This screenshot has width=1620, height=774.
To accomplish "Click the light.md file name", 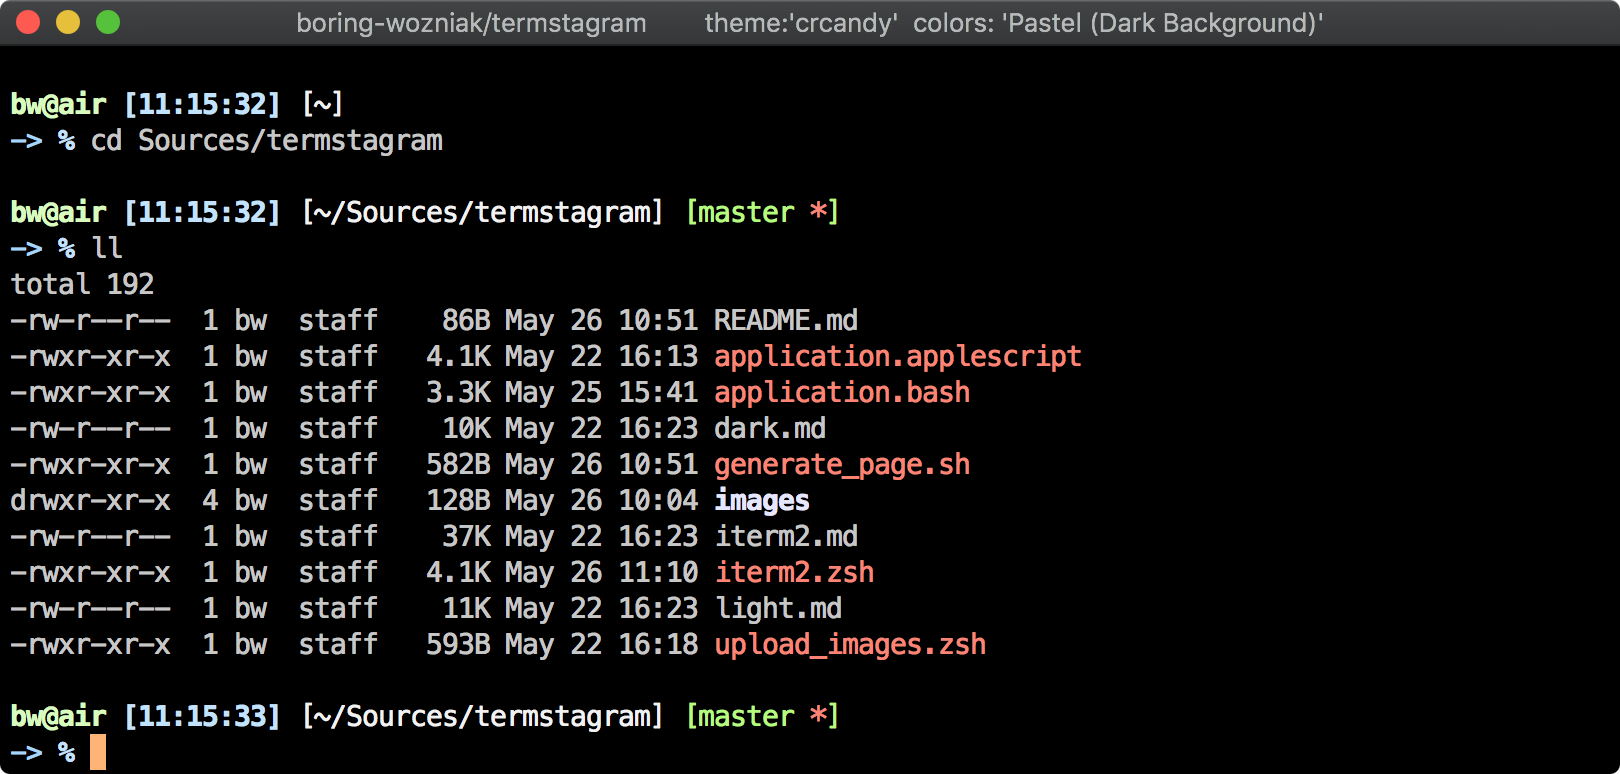I will [x=777, y=608].
